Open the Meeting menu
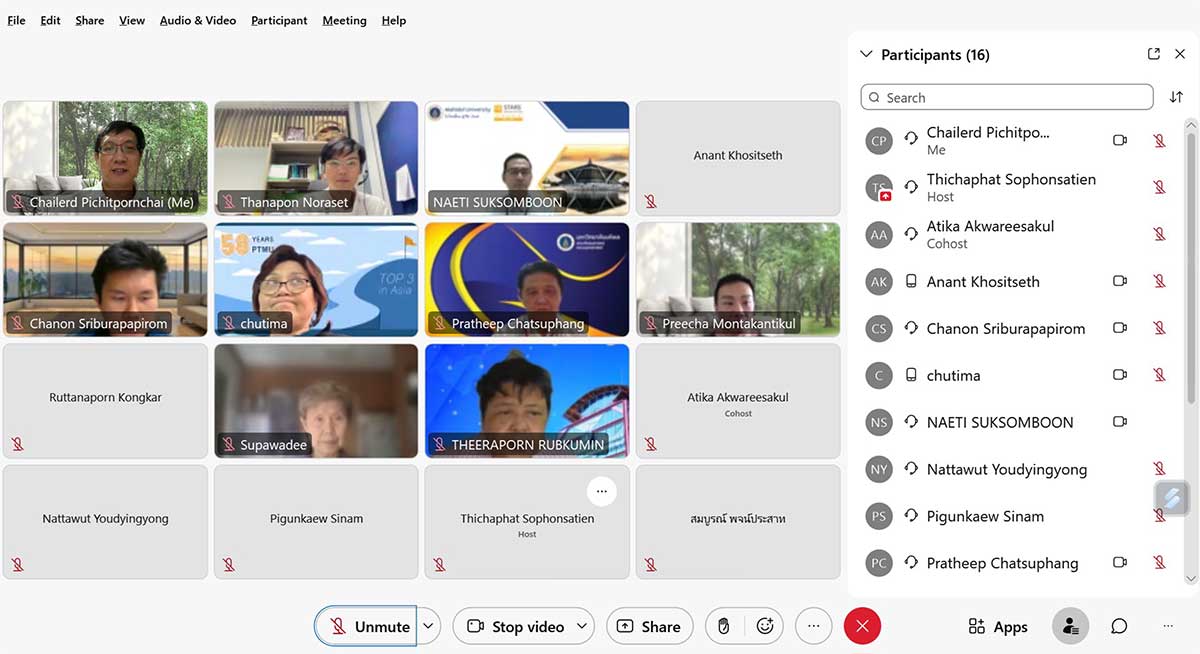This screenshot has height=654, width=1200. [344, 20]
